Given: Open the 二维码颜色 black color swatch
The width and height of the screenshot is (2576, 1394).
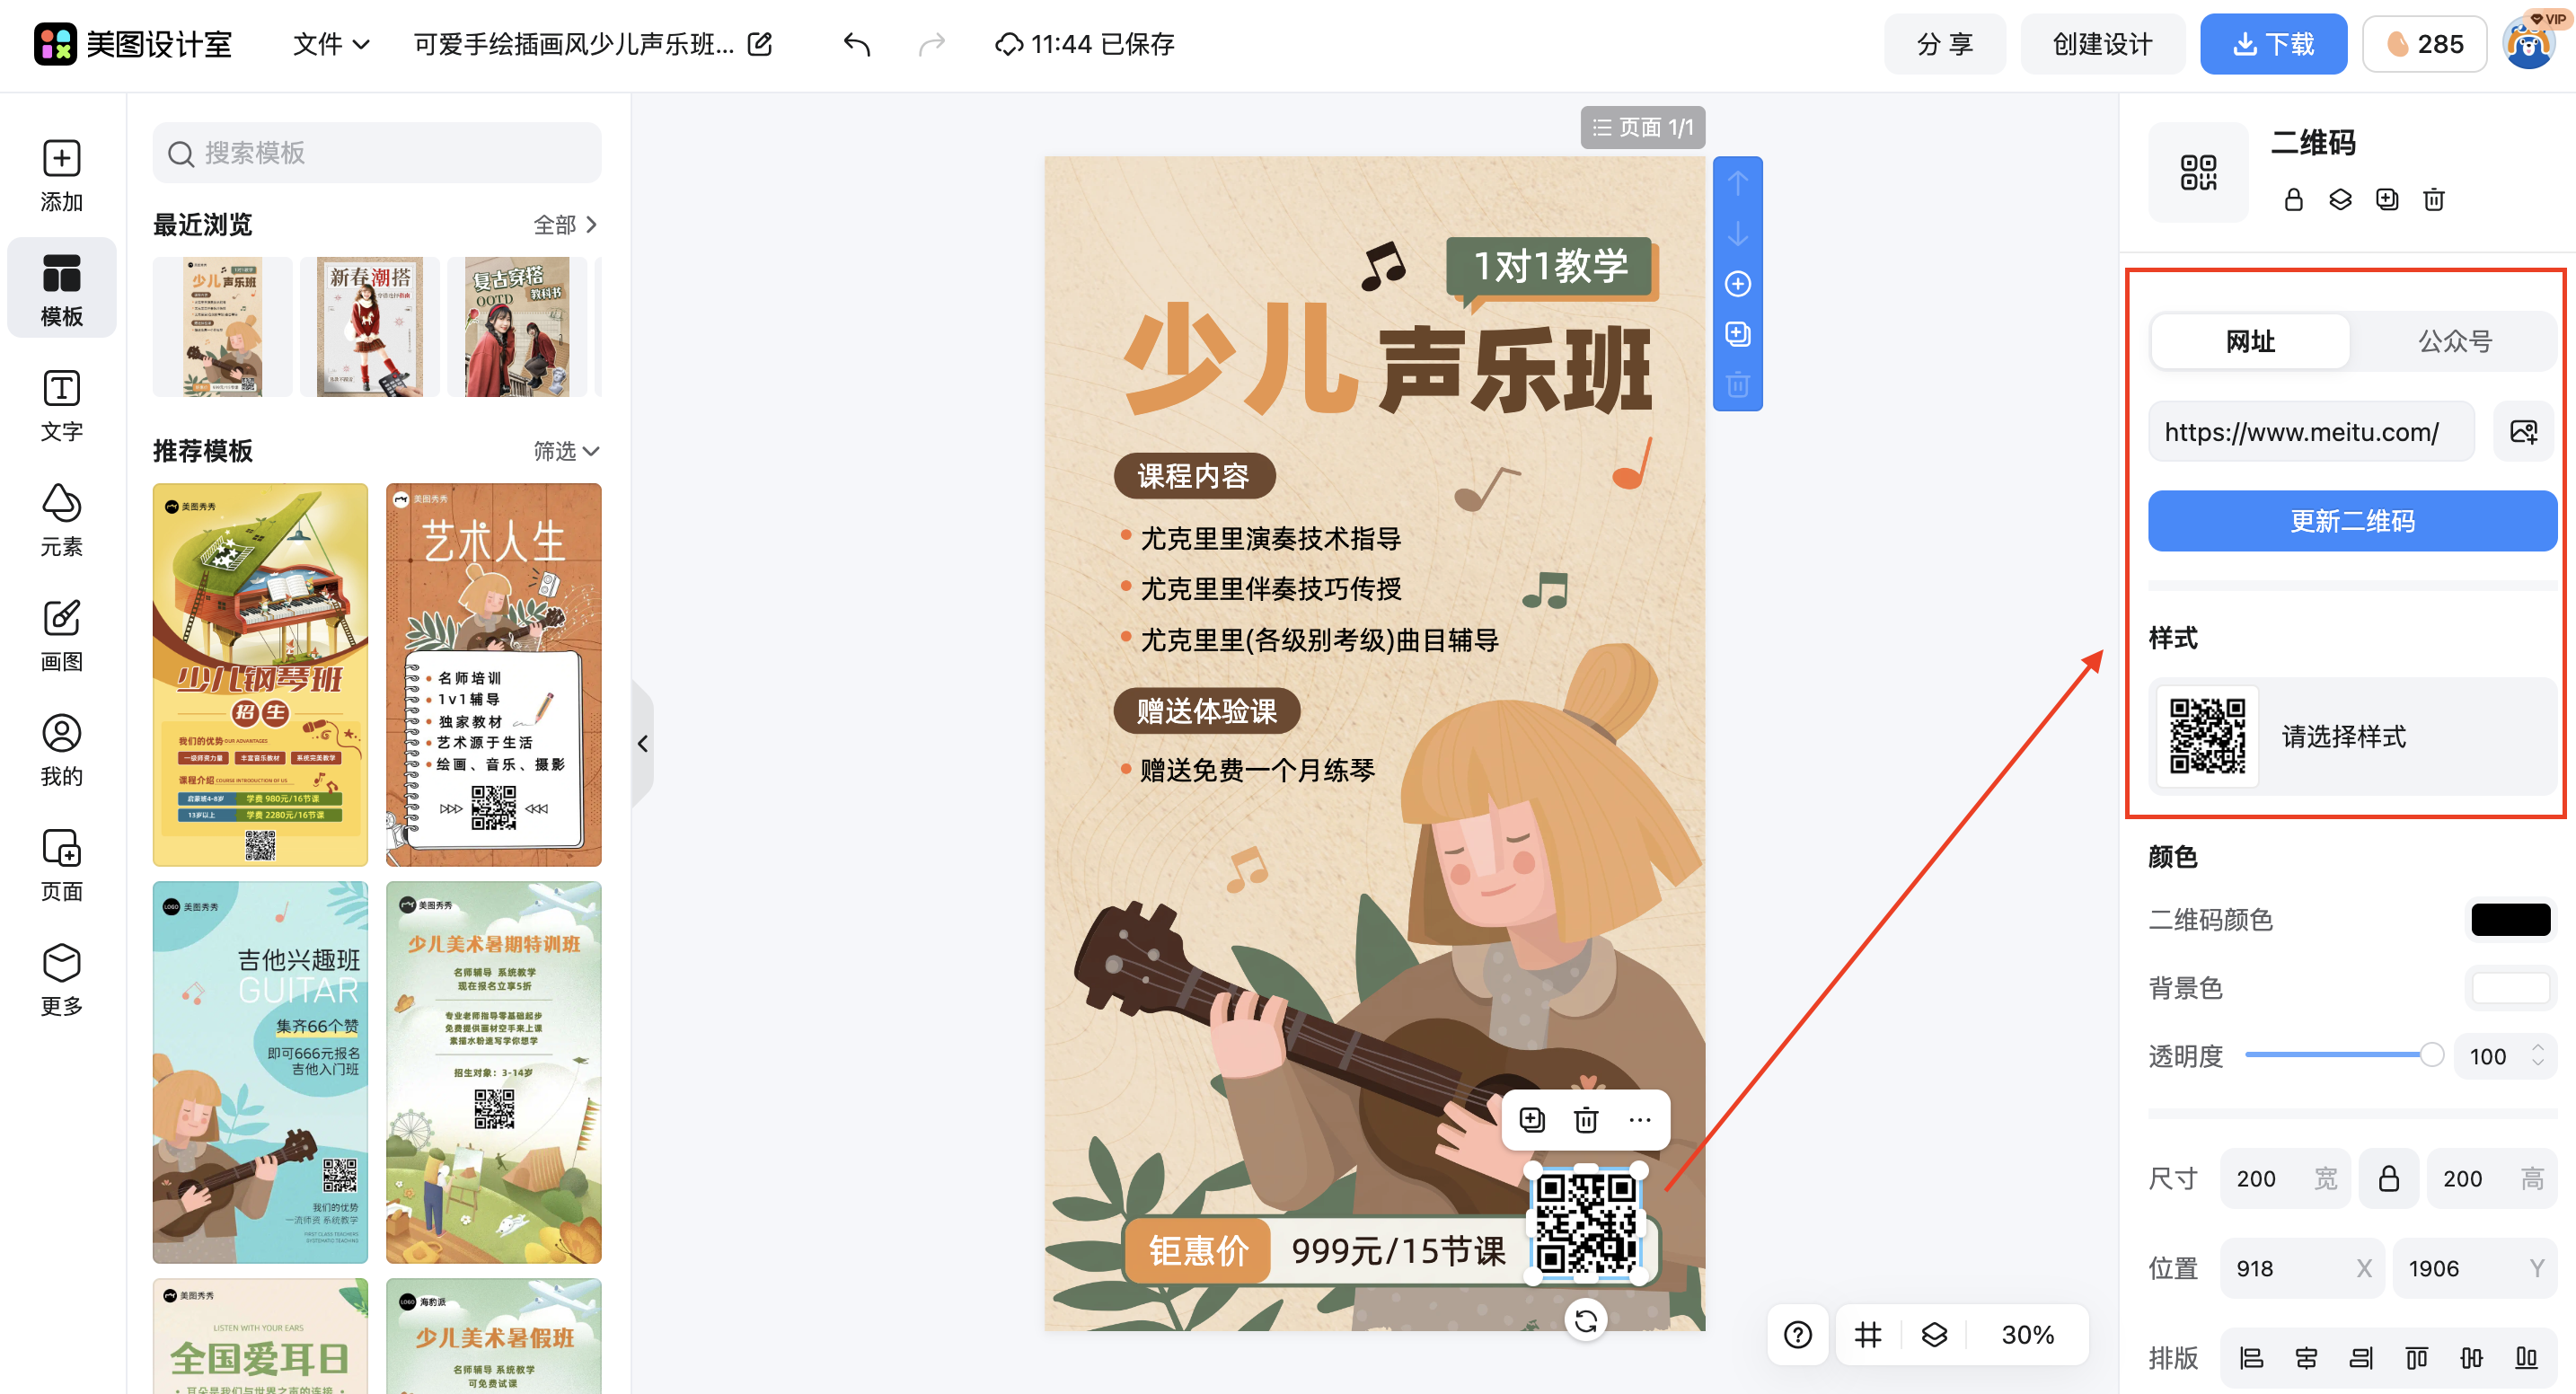Looking at the screenshot, I should coord(2510,920).
